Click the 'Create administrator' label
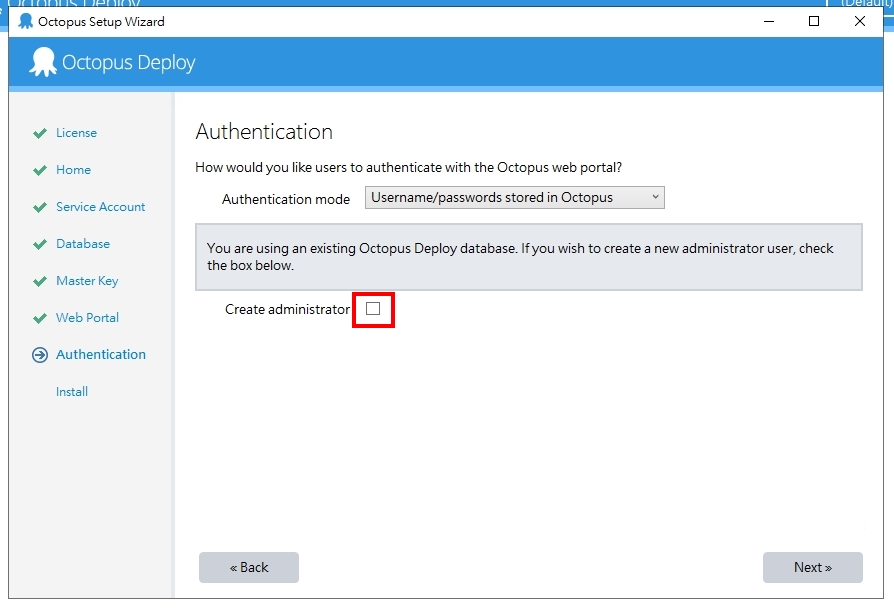The height and width of the screenshot is (608, 894). coord(287,309)
